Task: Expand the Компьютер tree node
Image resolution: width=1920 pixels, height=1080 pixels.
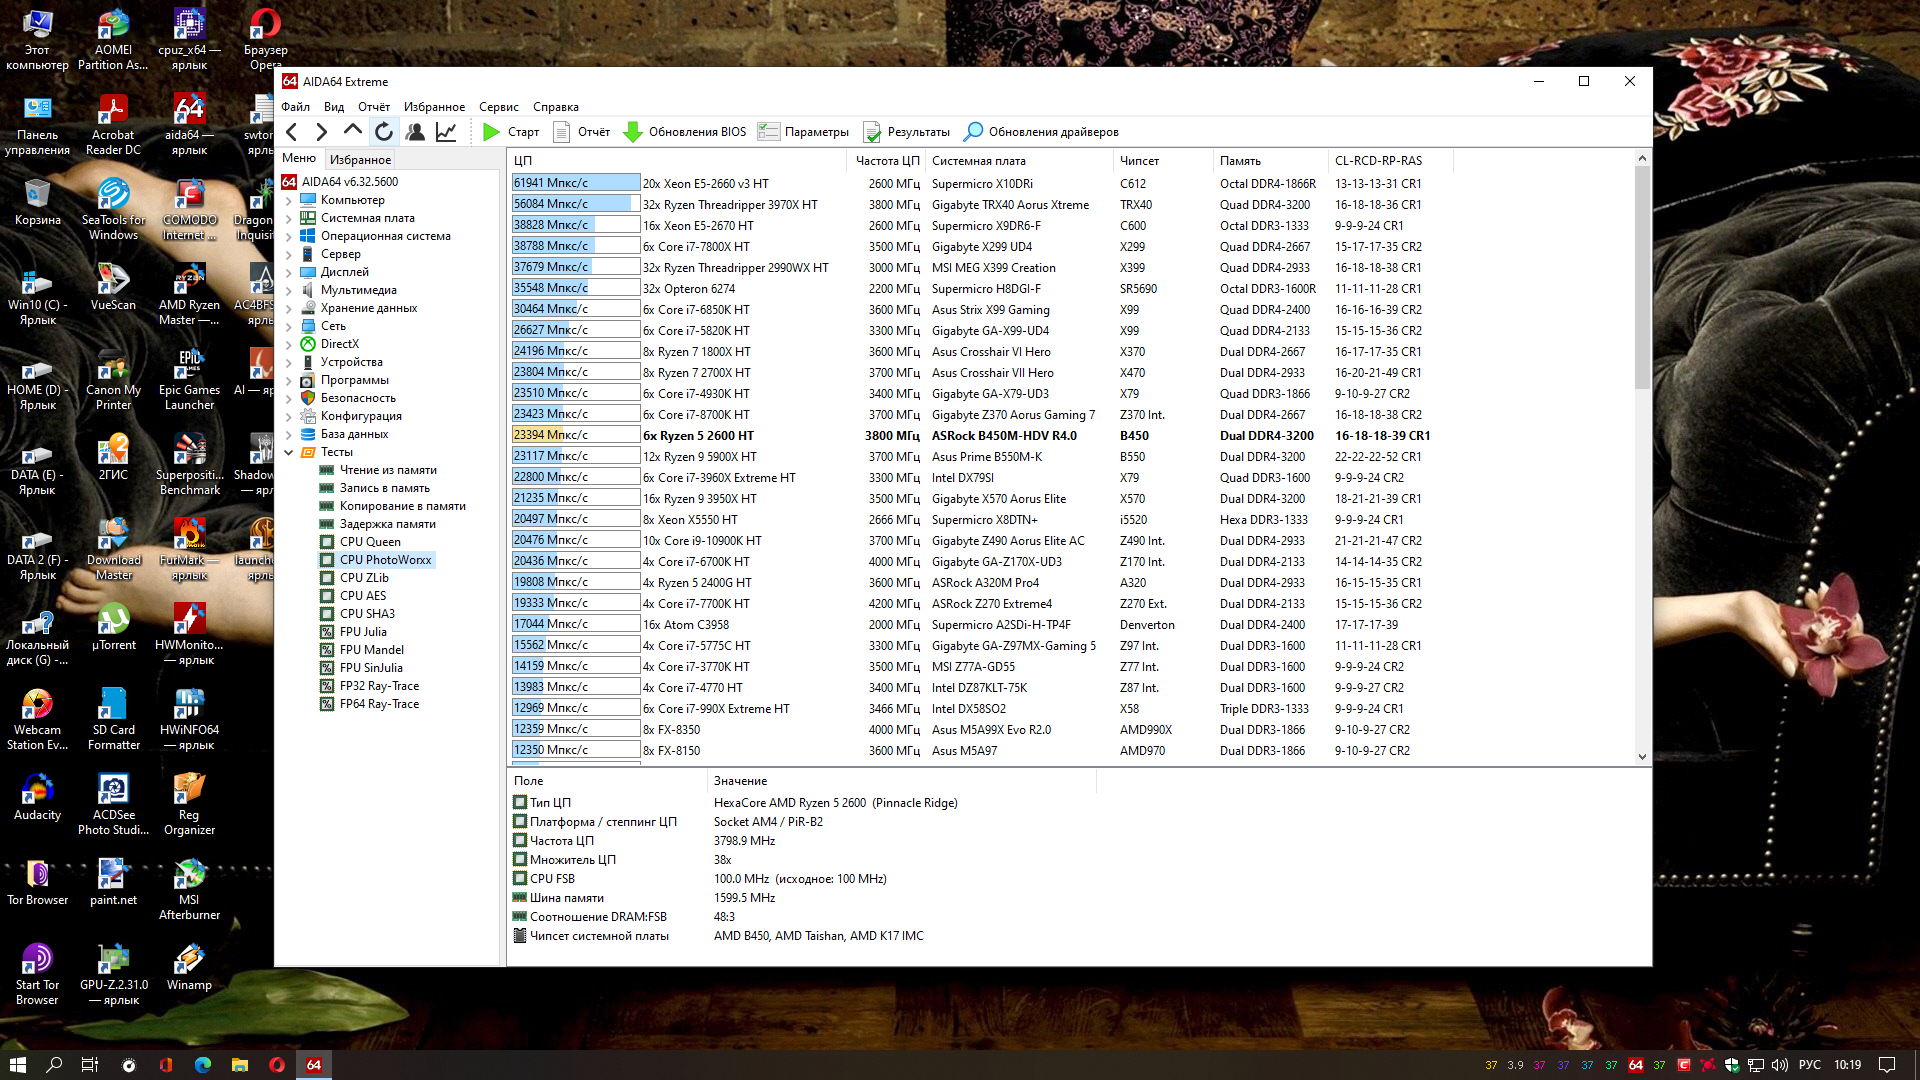Action: 289,200
